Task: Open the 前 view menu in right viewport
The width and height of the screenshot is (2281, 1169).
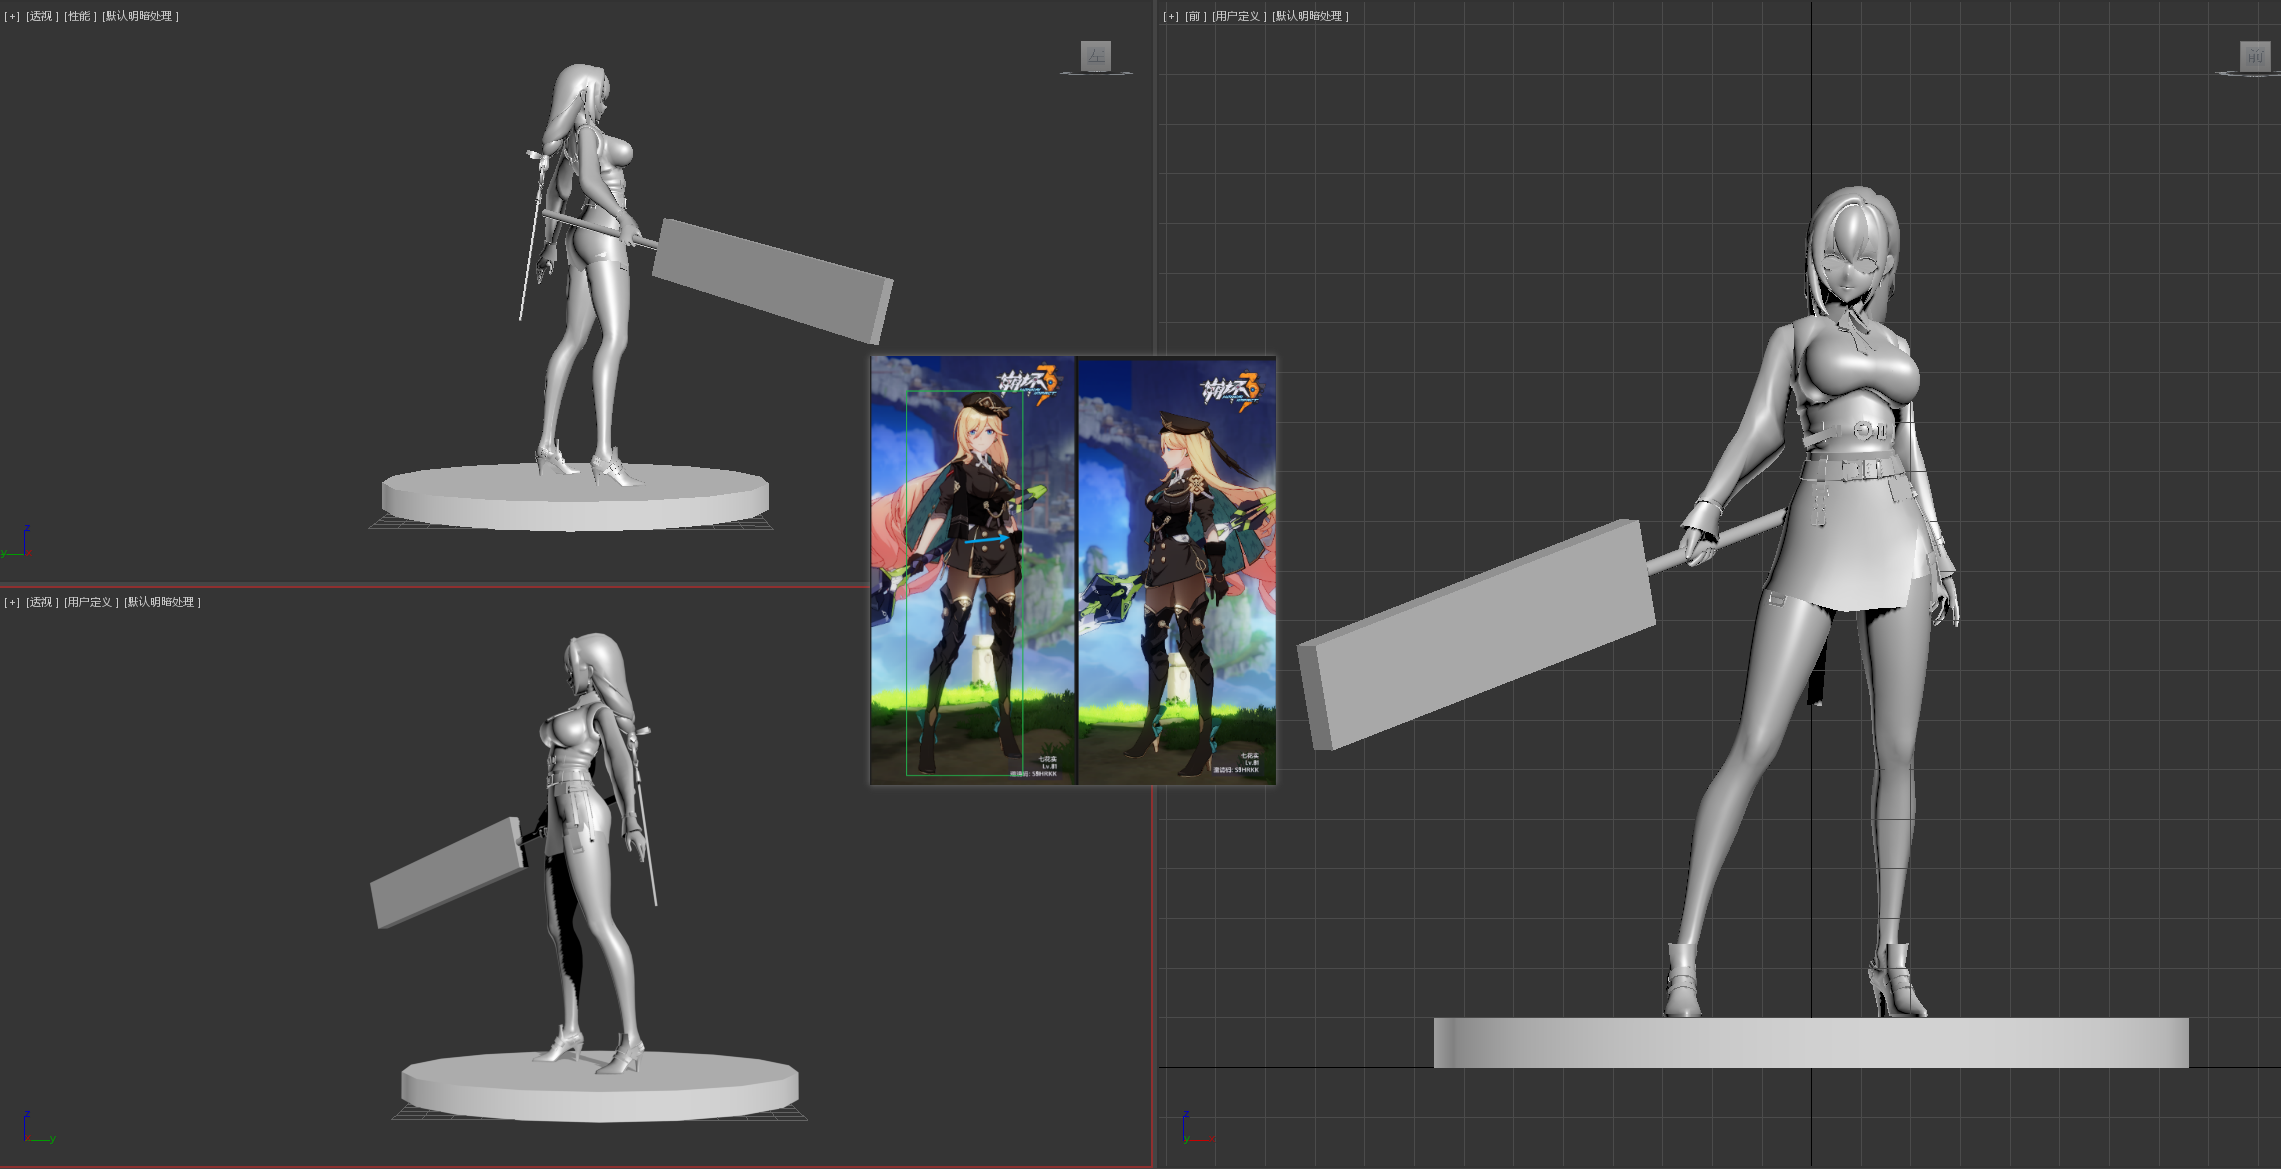Action: click(x=1194, y=16)
